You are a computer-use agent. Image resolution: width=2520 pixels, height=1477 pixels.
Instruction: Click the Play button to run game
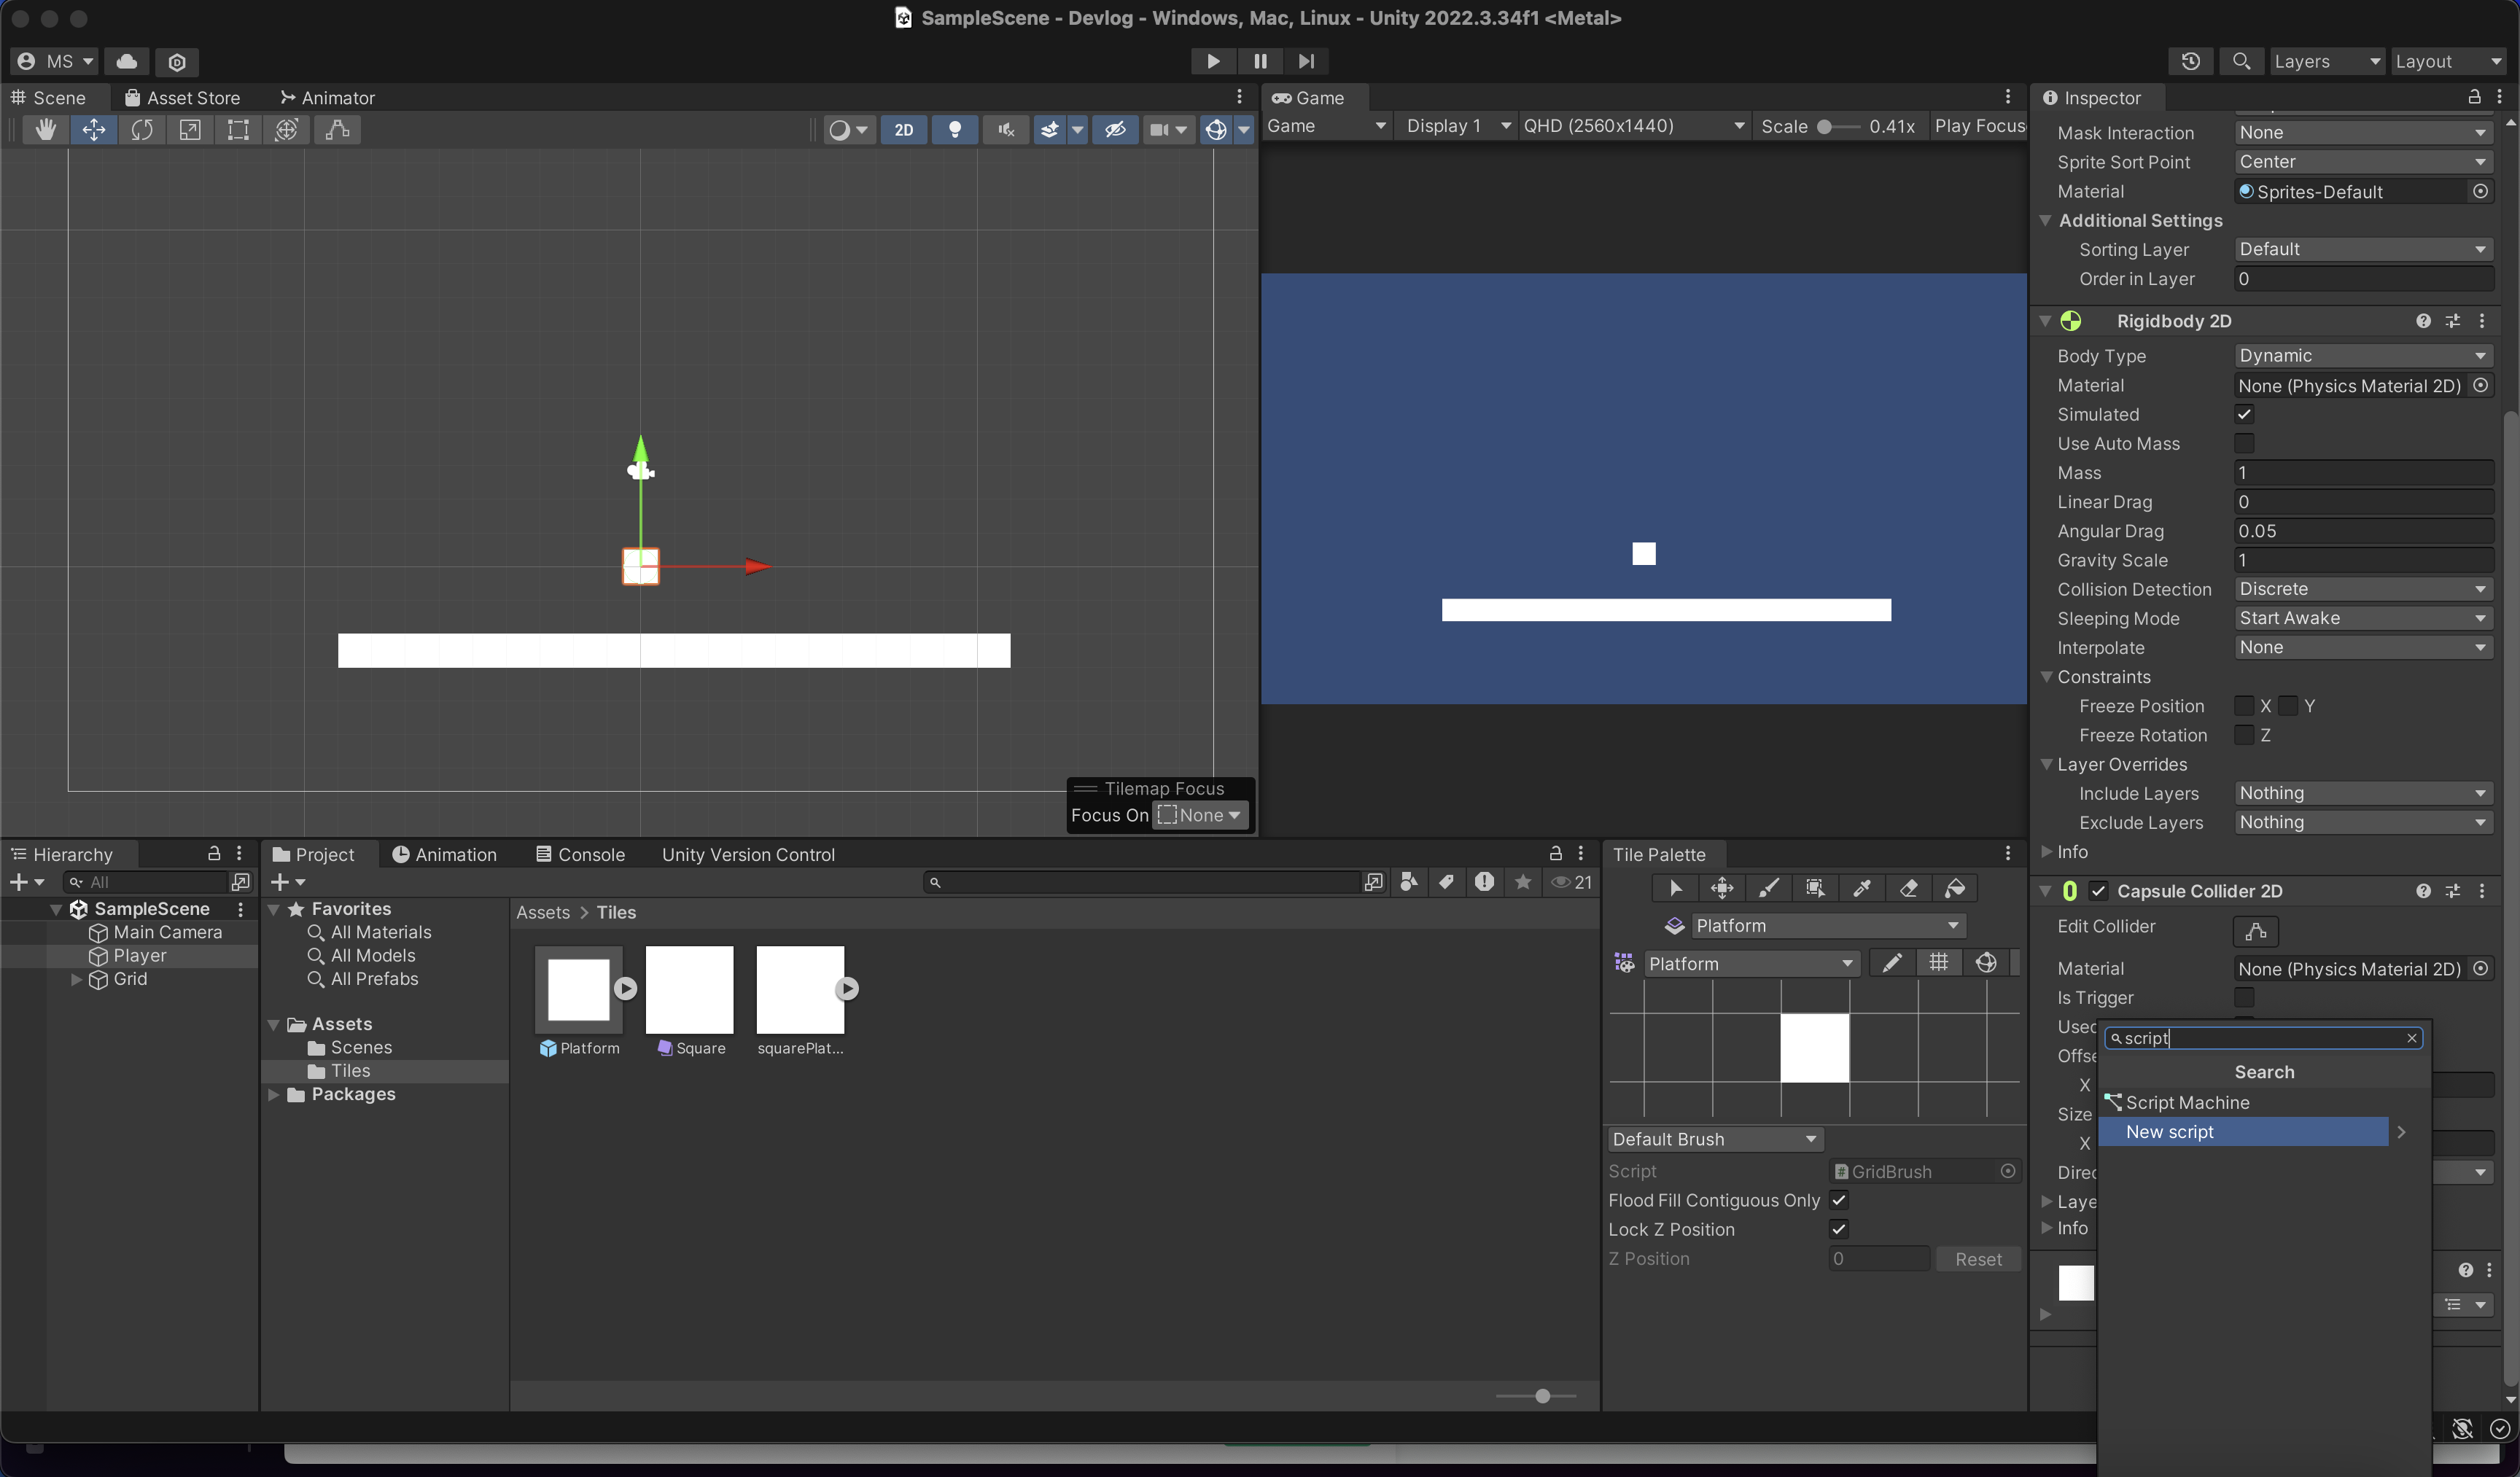[x=1212, y=61]
